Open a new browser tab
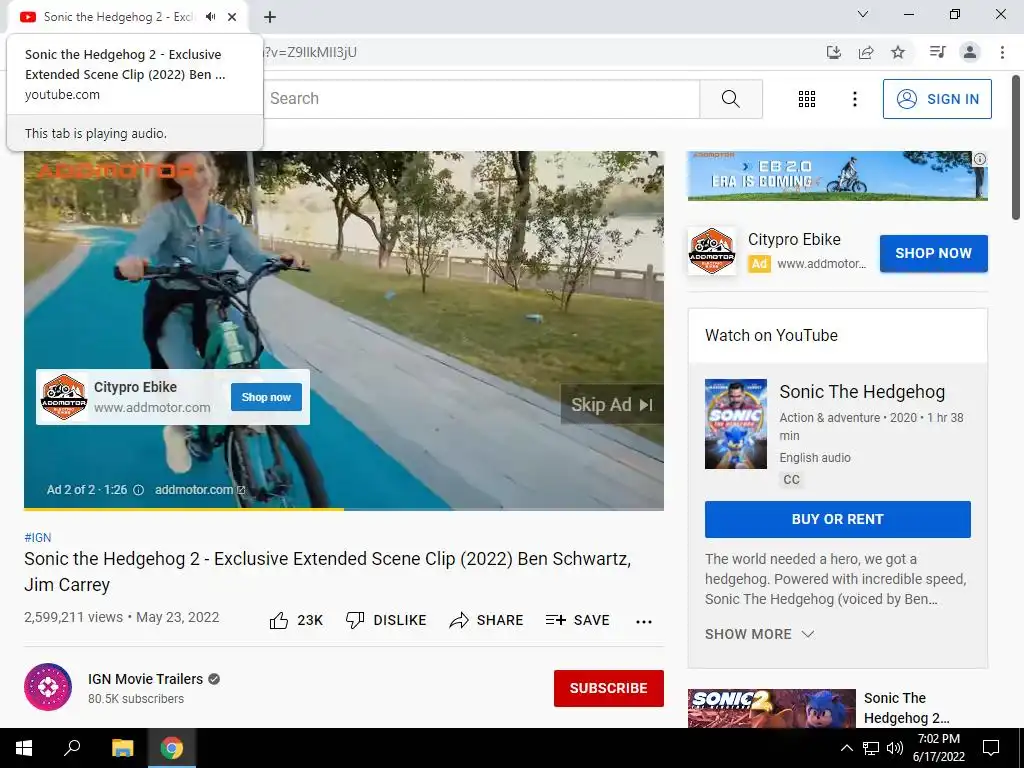 click(270, 17)
